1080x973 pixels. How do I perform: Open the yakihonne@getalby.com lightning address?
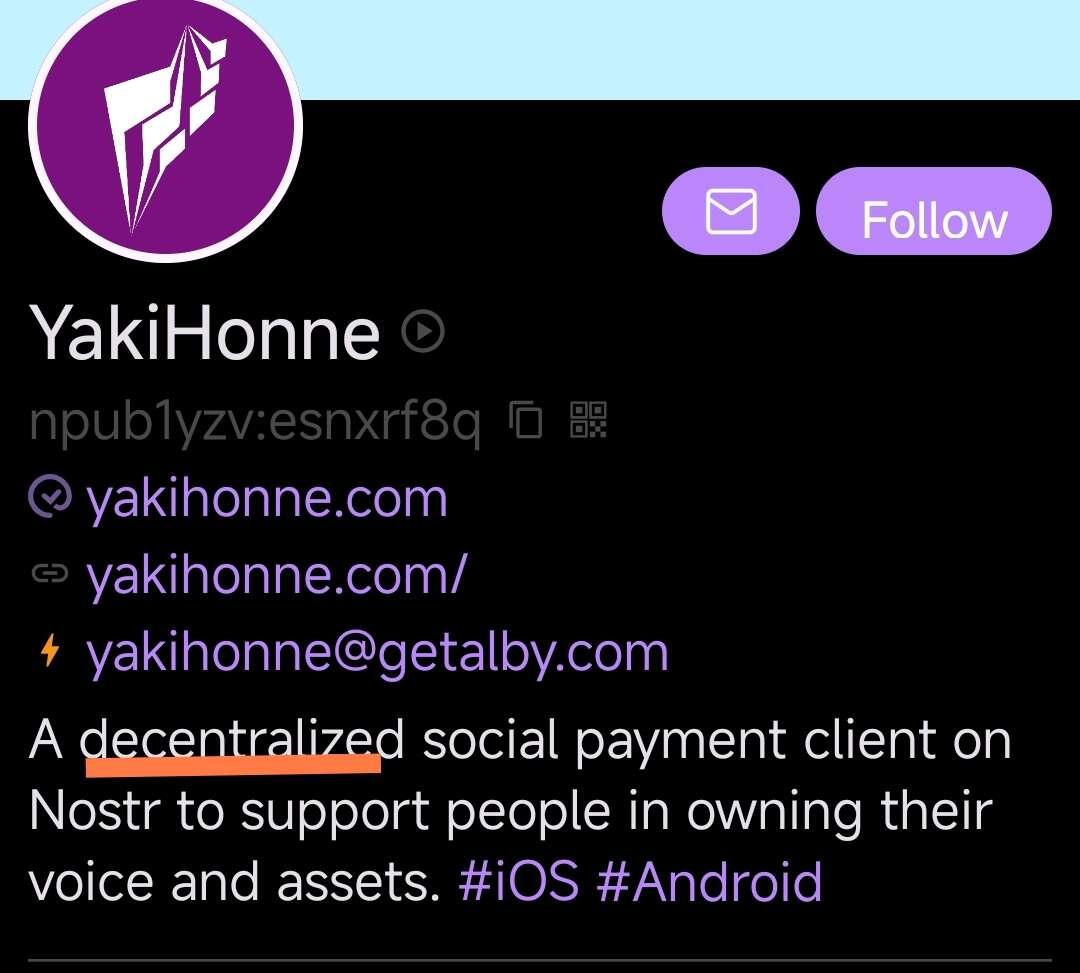[377, 653]
